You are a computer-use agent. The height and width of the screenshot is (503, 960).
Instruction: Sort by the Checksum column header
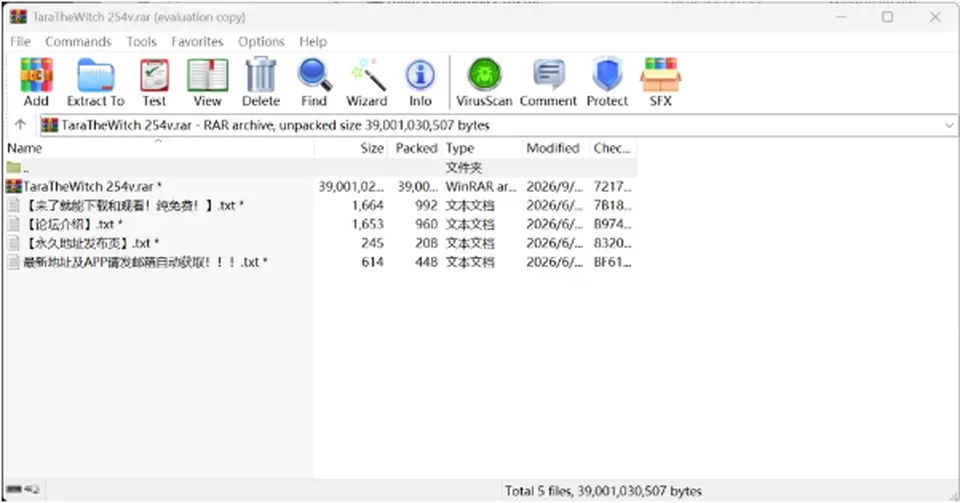click(613, 148)
